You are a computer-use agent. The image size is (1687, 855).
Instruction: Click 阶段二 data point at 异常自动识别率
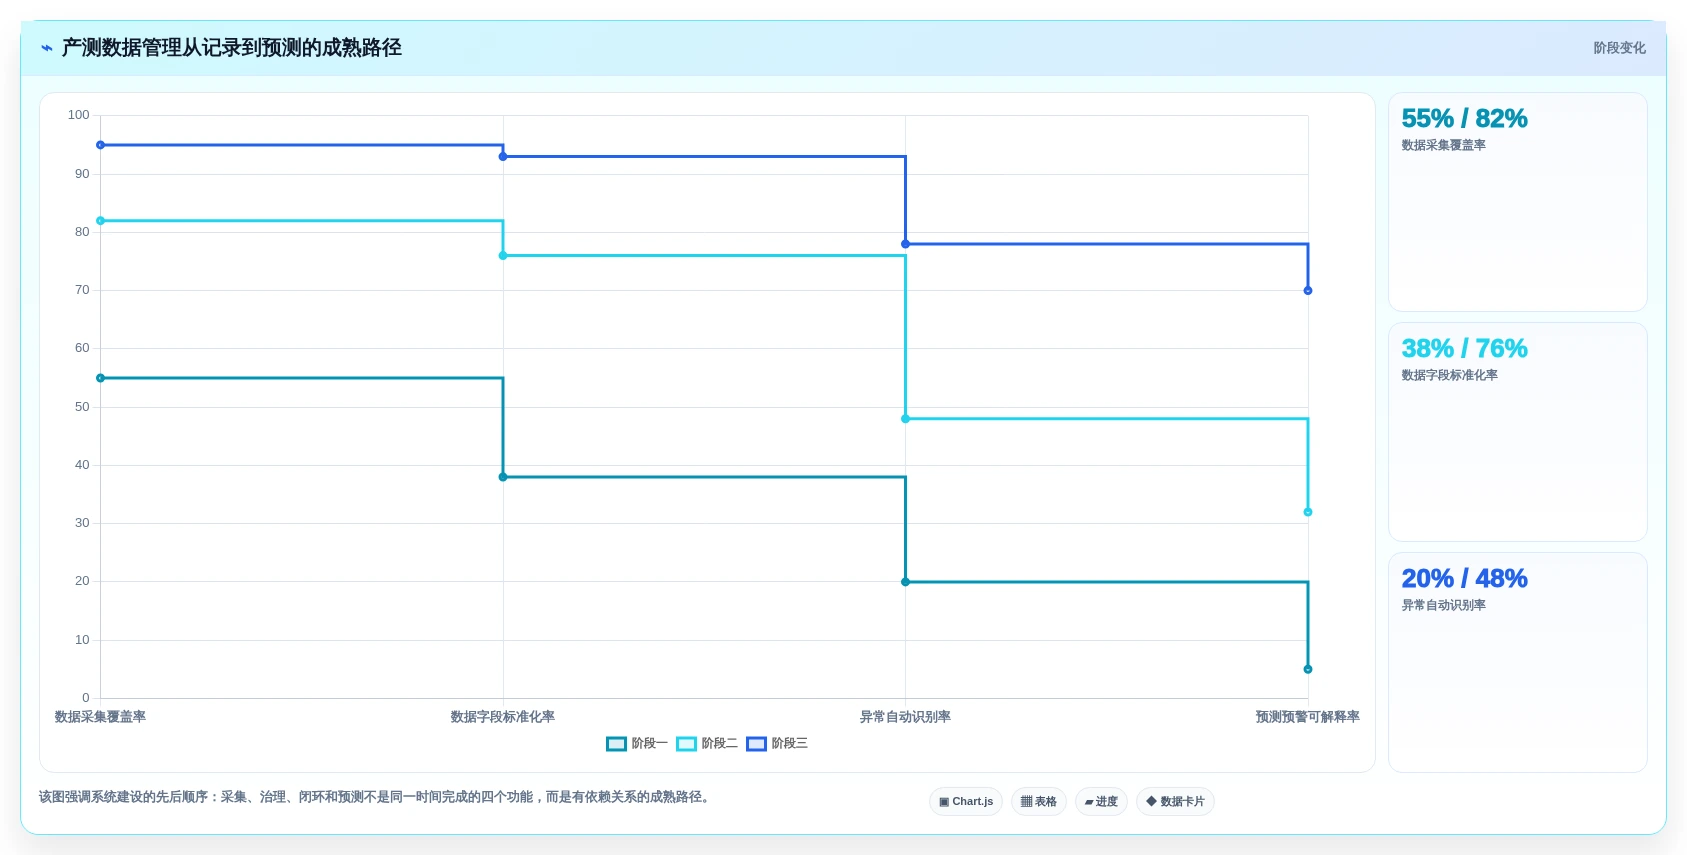[x=906, y=419]
